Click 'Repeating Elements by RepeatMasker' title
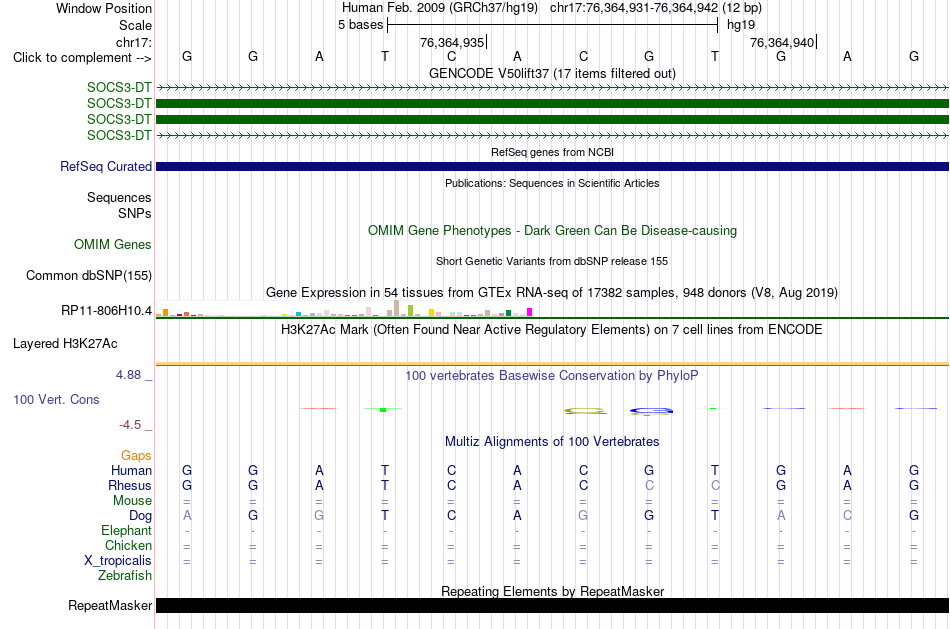The height and width of the screenshot is (629, 950). (x=552, y=591)
